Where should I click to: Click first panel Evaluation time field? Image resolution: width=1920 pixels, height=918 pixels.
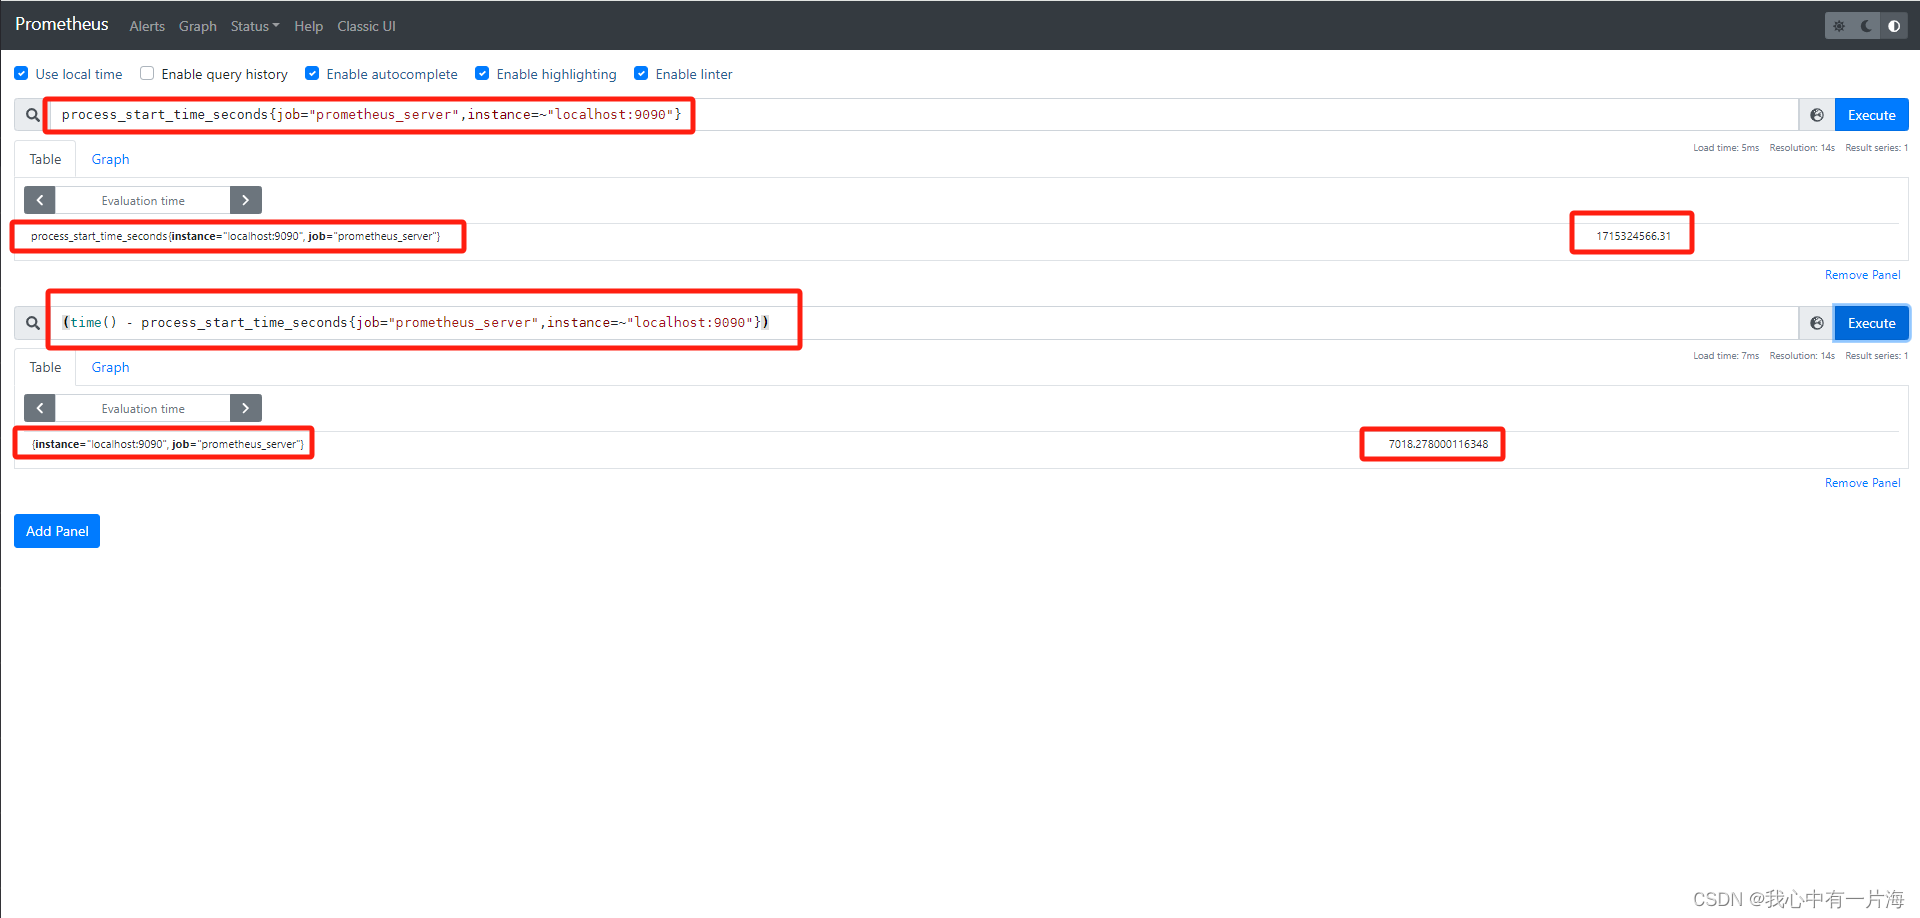(x=143, y=200)
